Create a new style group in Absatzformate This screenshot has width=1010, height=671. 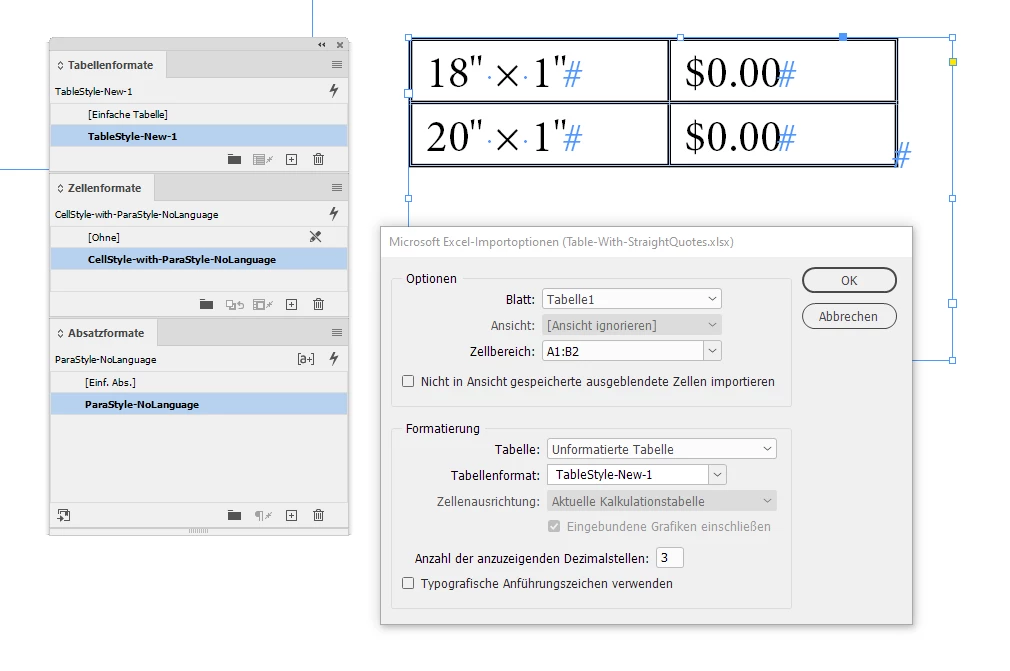pyautogui.click(x=234, y=515)
